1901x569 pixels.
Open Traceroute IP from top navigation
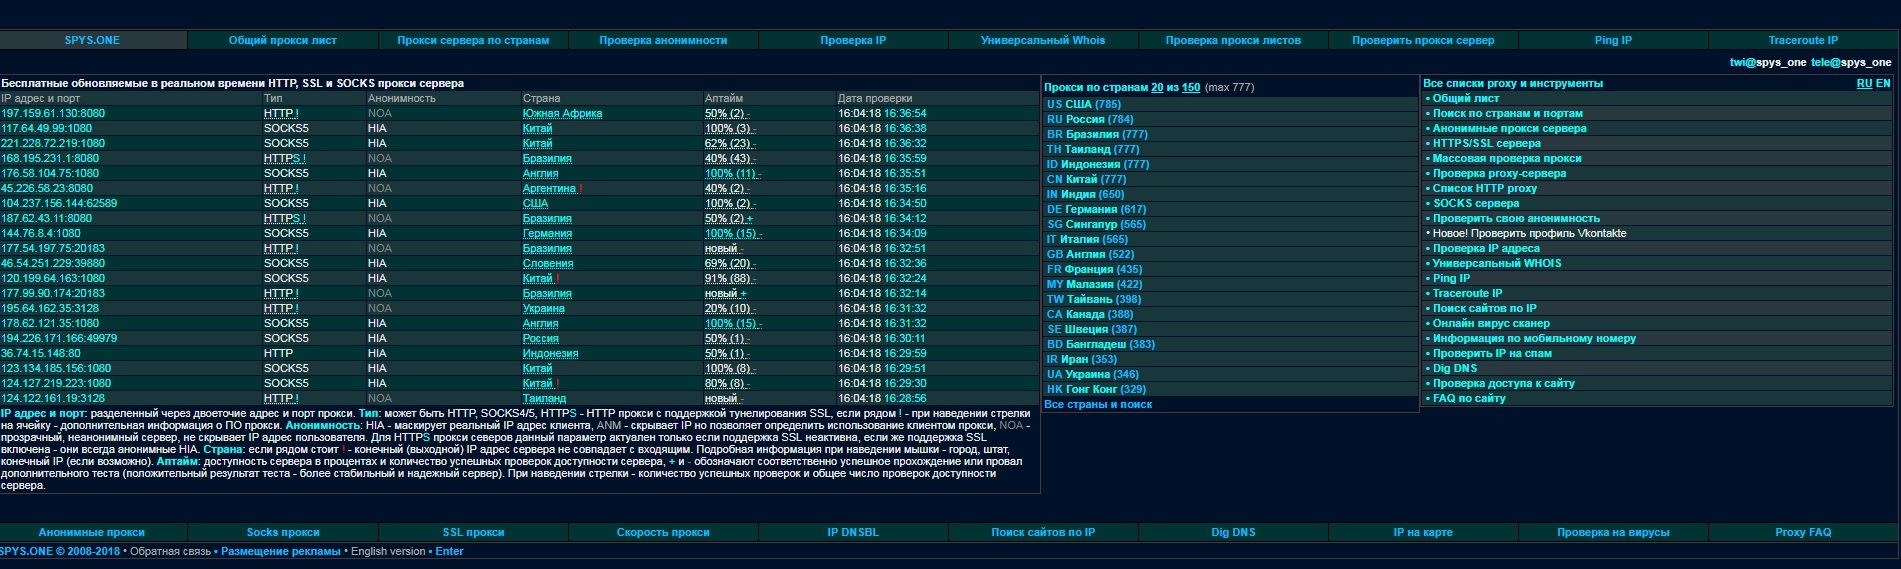pos(1802,40)
